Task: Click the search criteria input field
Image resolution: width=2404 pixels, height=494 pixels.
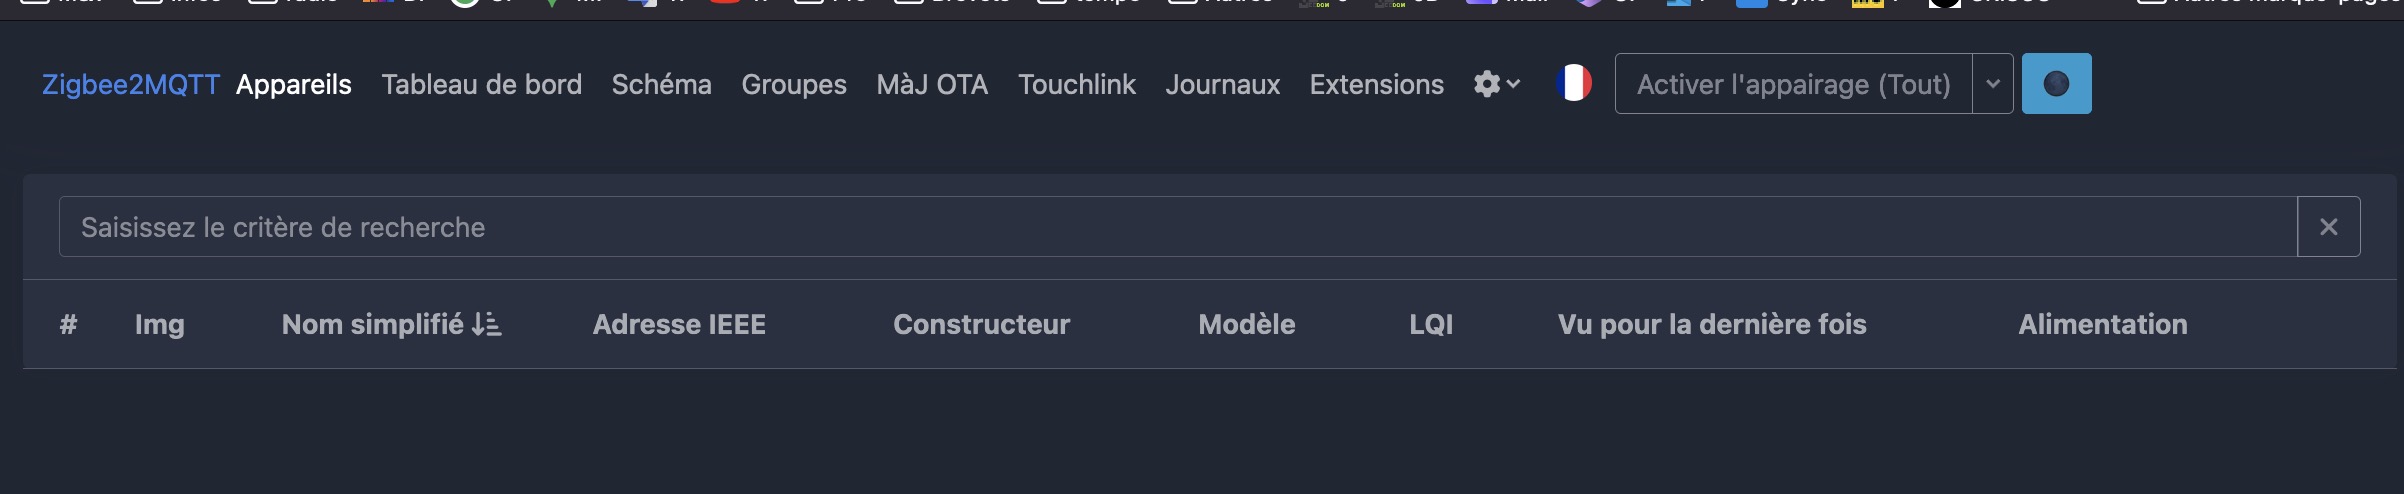Action: [x=1178, y=227]
